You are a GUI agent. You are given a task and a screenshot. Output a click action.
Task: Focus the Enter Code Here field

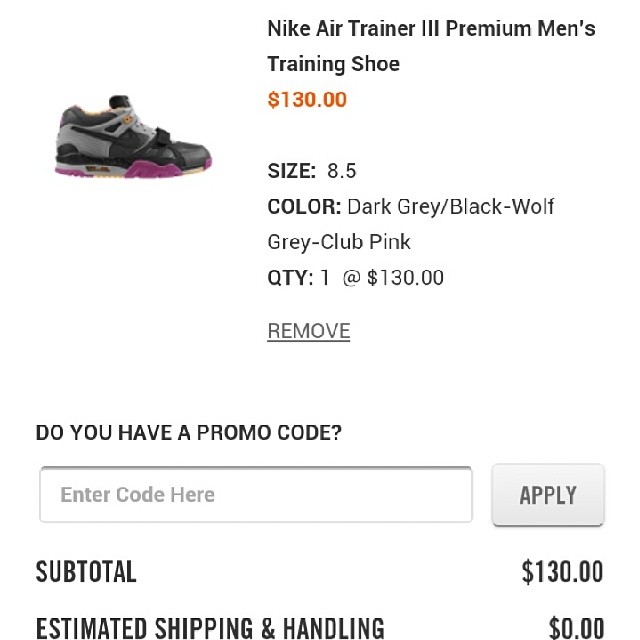point(255,494)
